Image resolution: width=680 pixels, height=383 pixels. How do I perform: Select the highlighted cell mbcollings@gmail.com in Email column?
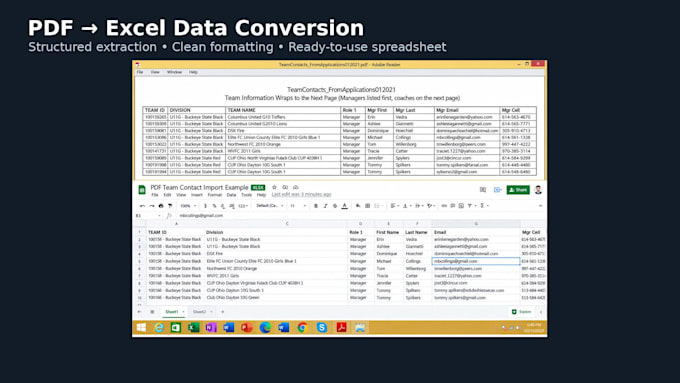coord(476,261)
